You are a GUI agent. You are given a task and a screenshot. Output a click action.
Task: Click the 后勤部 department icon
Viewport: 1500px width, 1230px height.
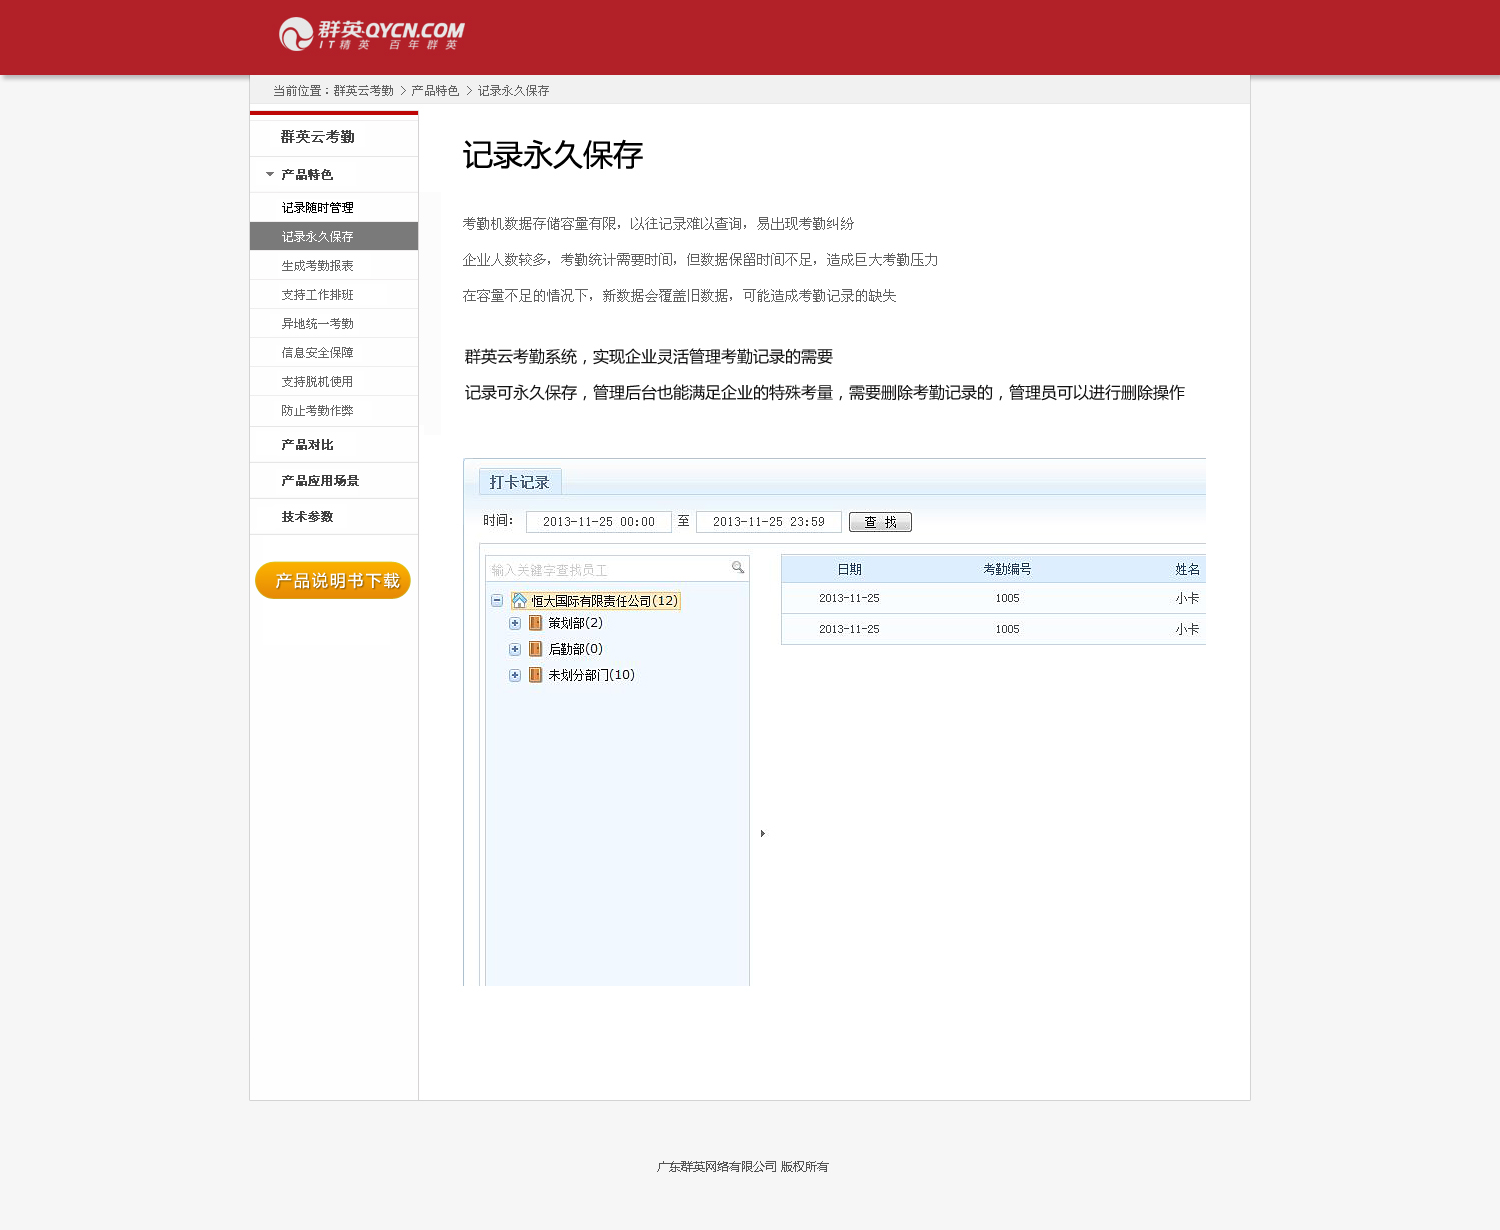[536, 649]
